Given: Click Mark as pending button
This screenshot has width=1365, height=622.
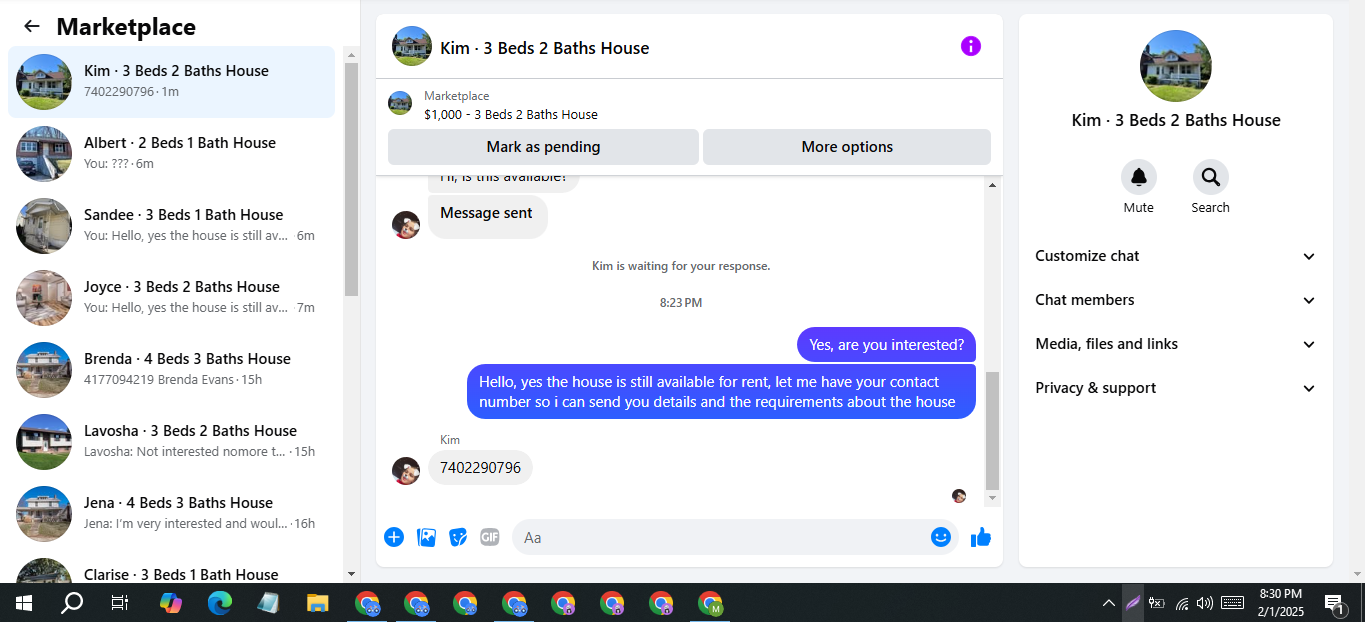Looking at the screenshot, I should [x=543, y=147].
